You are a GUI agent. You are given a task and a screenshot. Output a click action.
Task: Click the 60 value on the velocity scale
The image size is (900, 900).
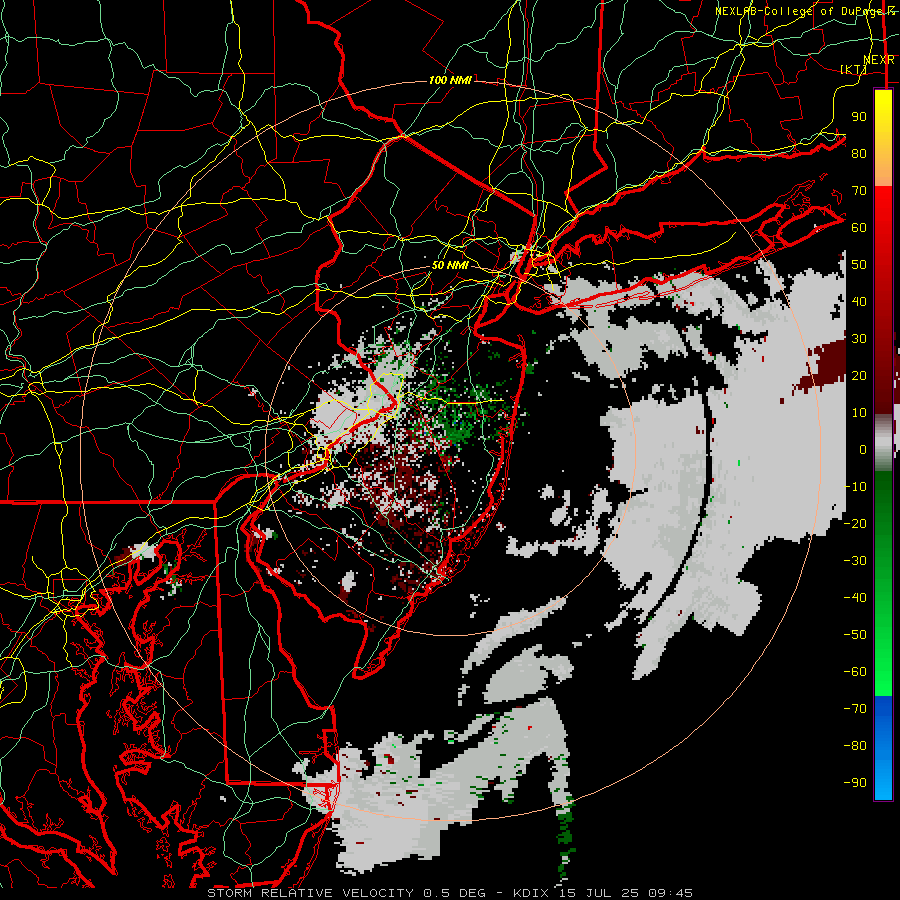859,227
